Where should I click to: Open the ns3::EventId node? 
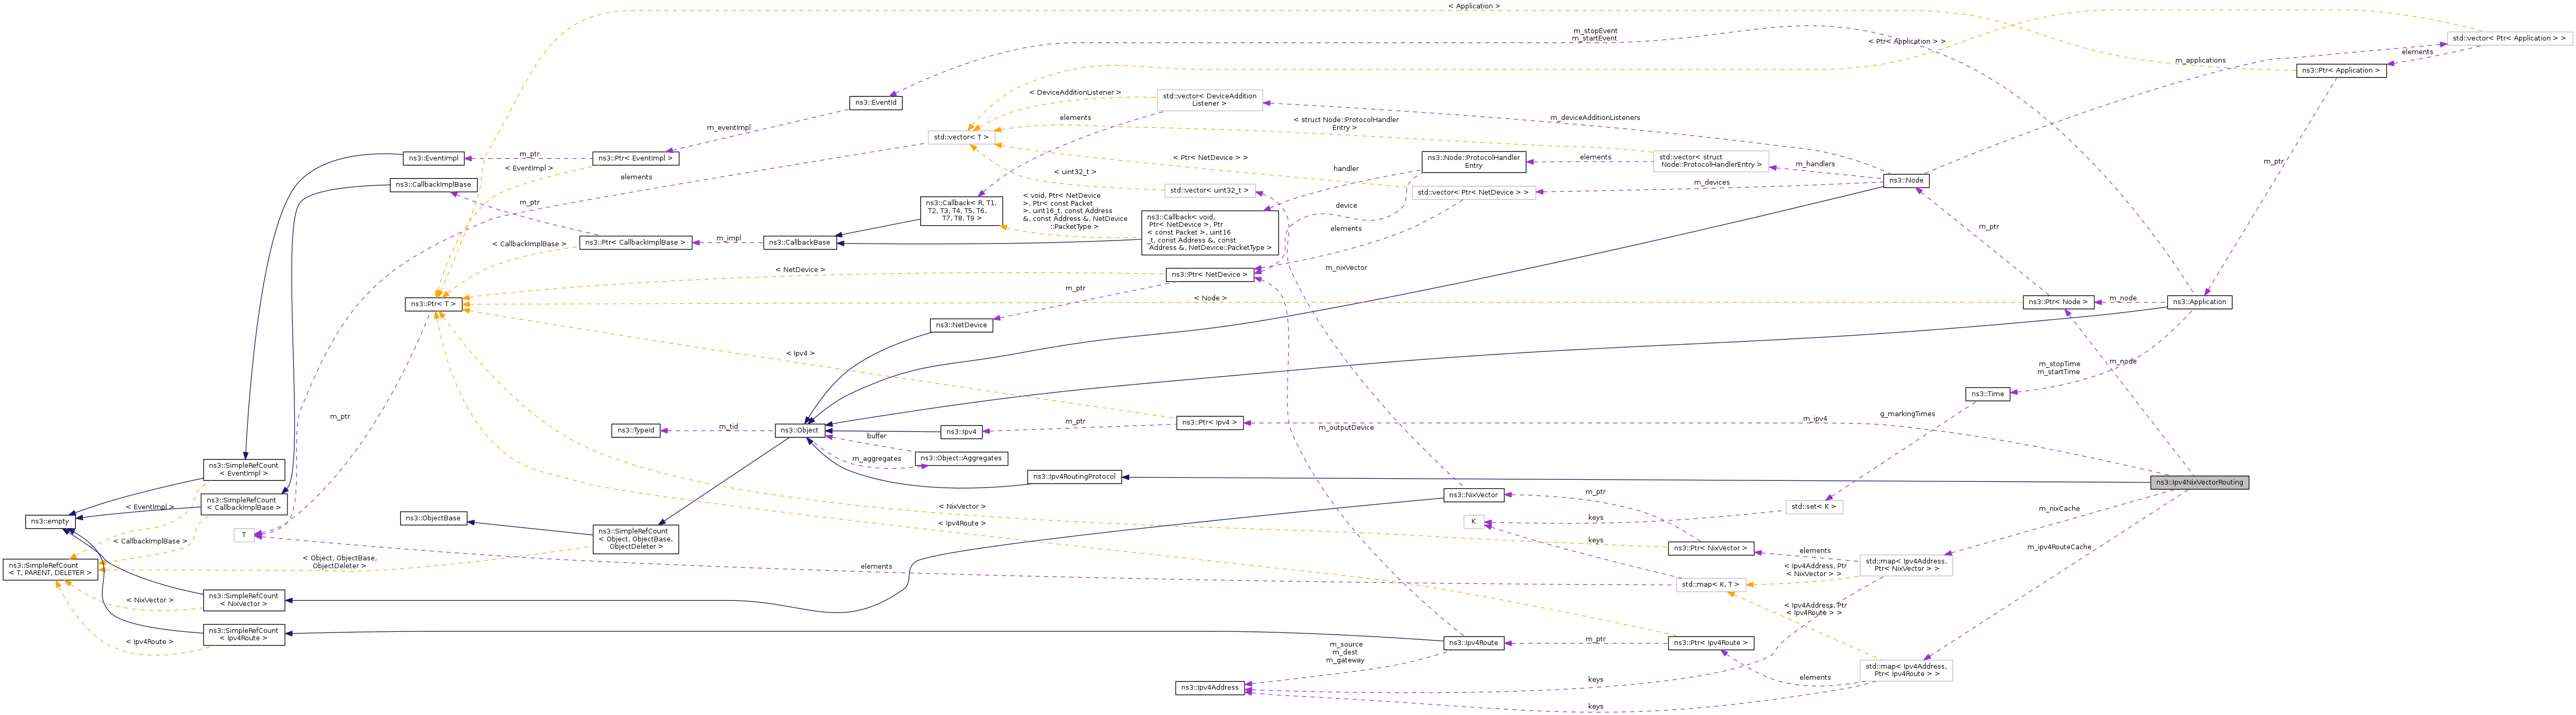click(876, 103)
